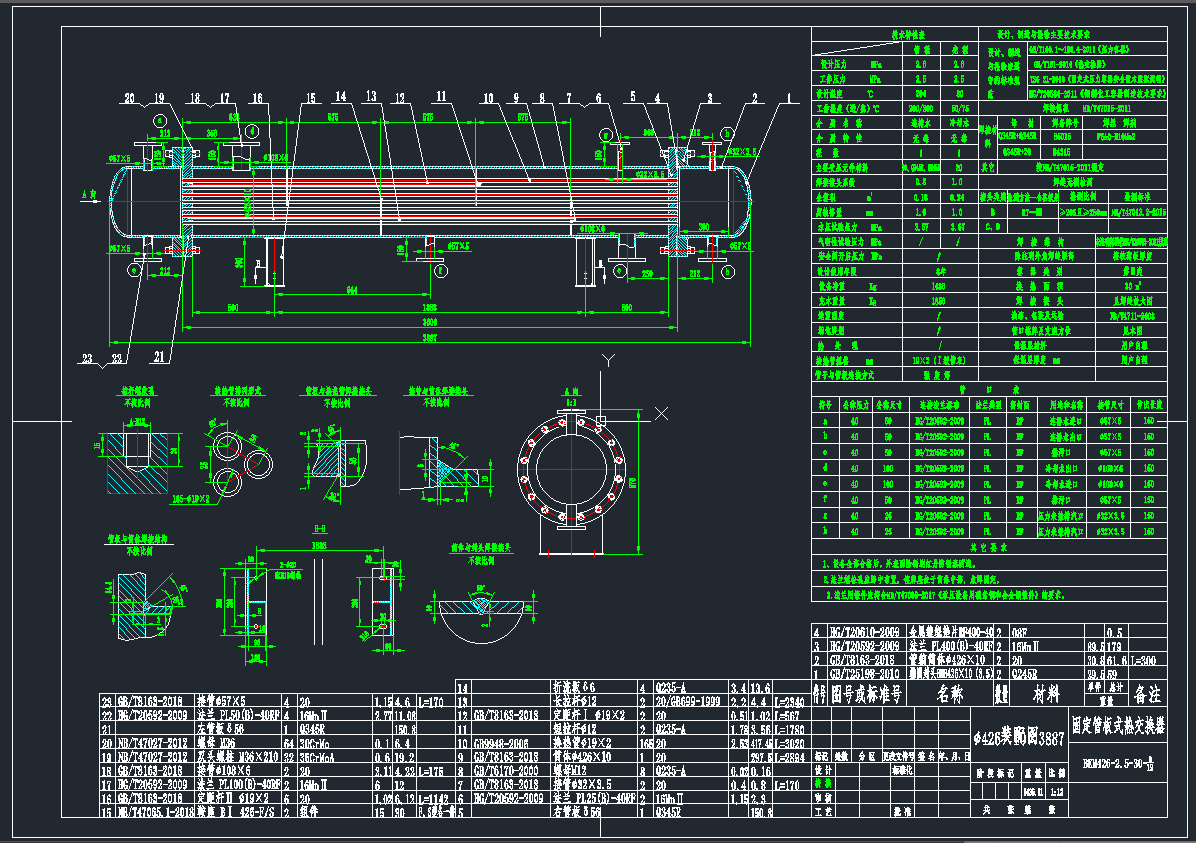Viewport: 1196px width, 843px height.
Task: Select the 1:12 scale cell
Action: coord(1056,793)
